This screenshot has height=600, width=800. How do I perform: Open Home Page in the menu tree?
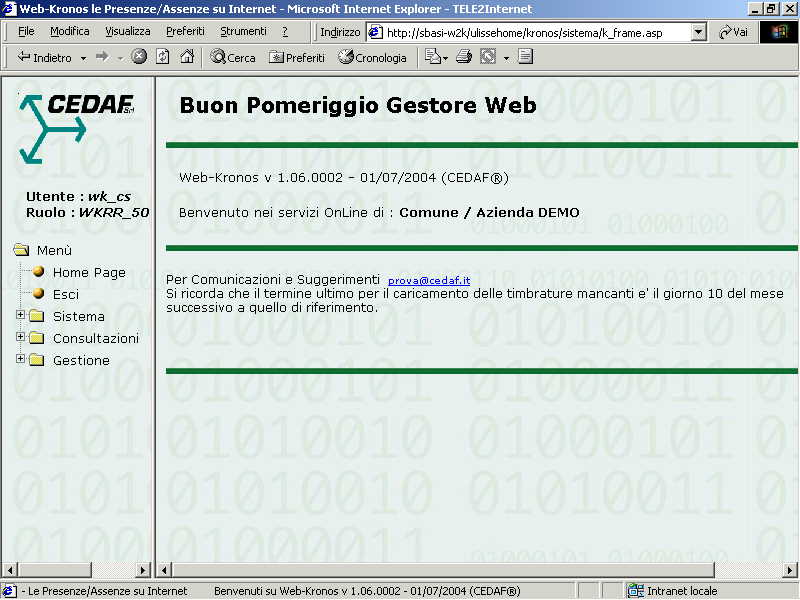coord(89,272)
